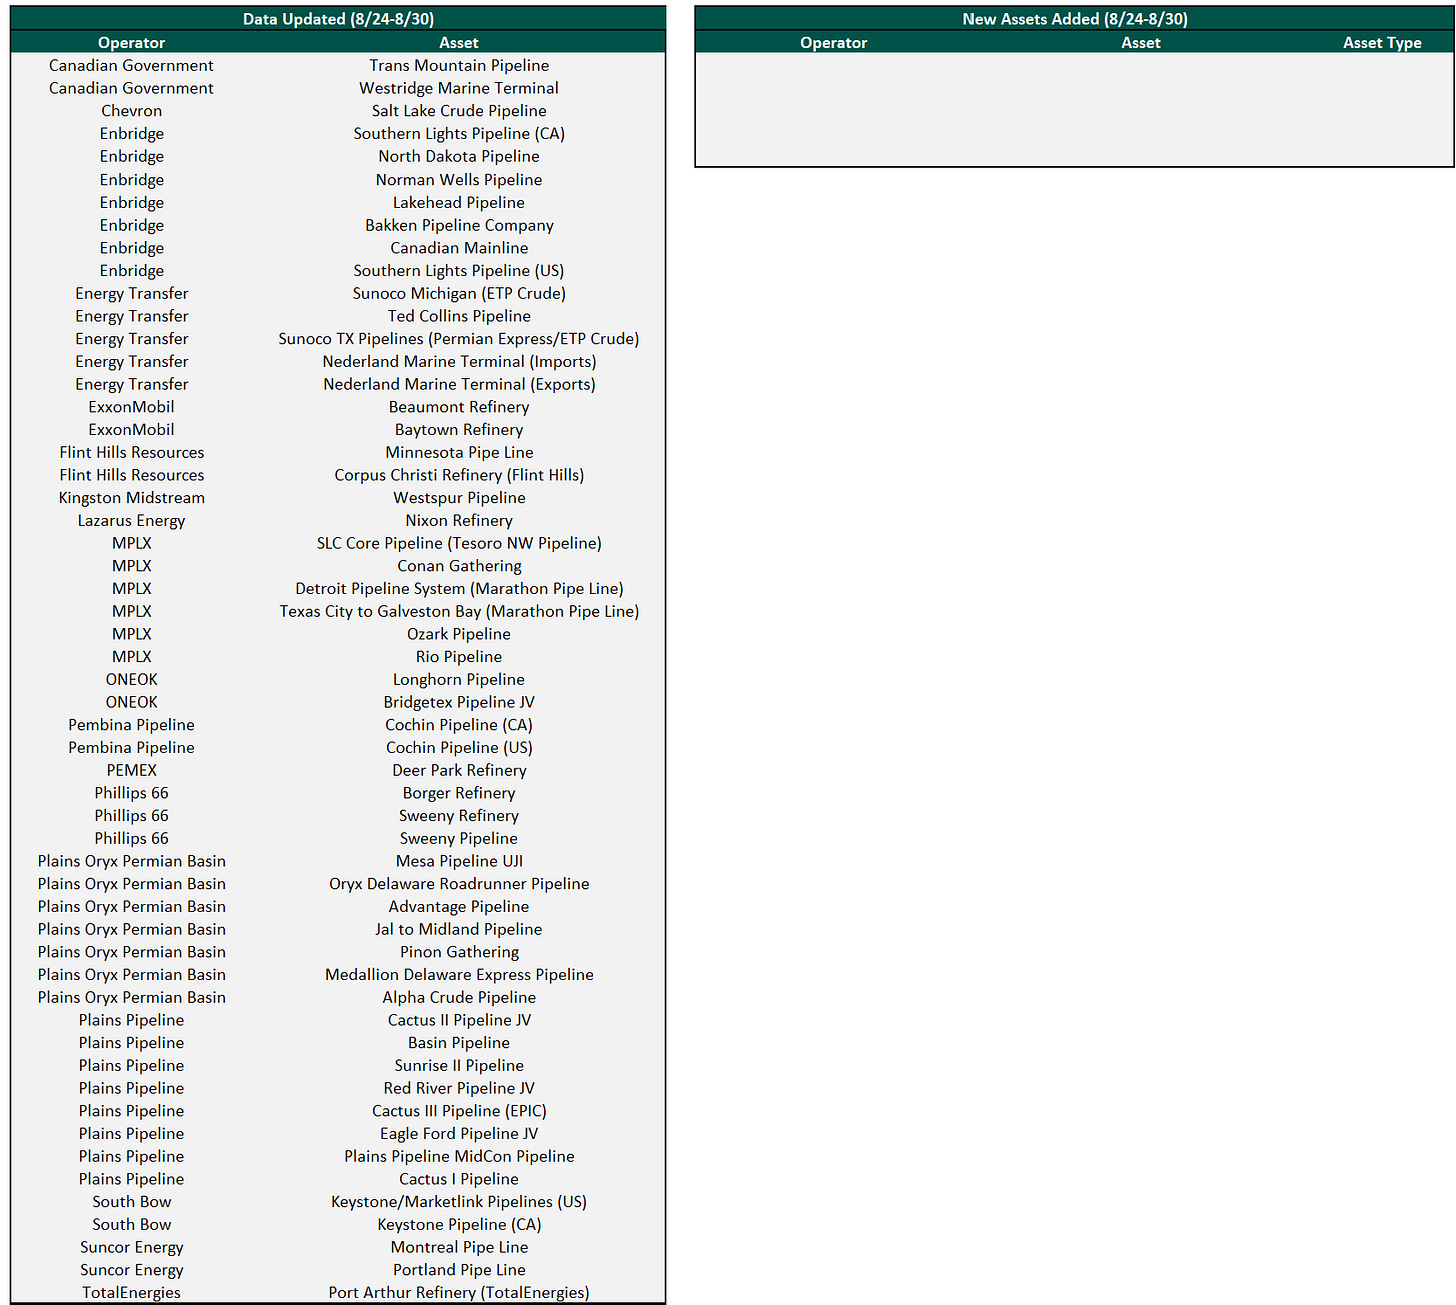Click "Corpus Christi Refinery (Flint Hills)" cell
Image resolution: width=1456 pixels, height=1305 pixels.
coord(459,476)
